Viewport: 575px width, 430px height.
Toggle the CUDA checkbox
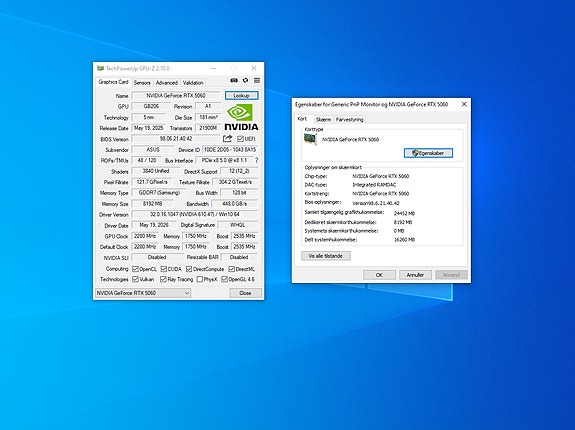tap(164, 269)
